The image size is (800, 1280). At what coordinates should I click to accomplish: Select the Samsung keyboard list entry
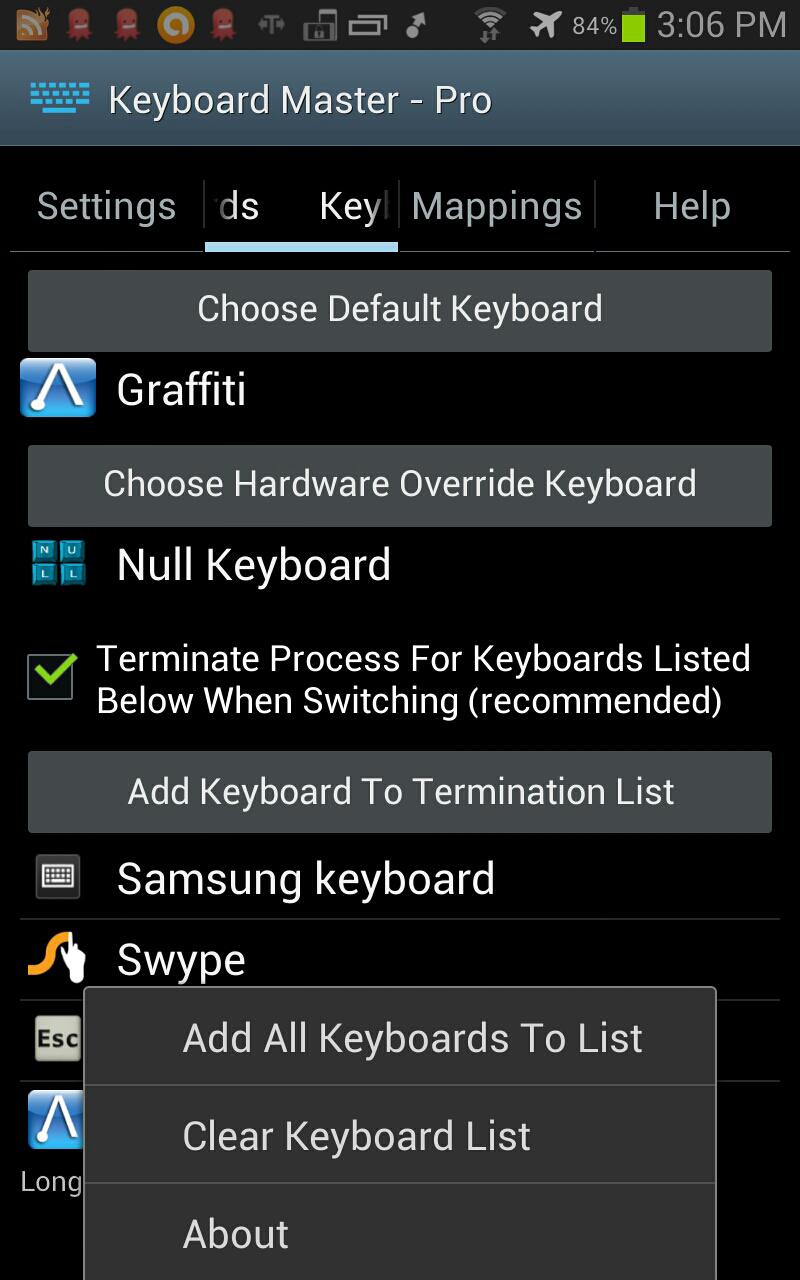(x=400, y=879)
